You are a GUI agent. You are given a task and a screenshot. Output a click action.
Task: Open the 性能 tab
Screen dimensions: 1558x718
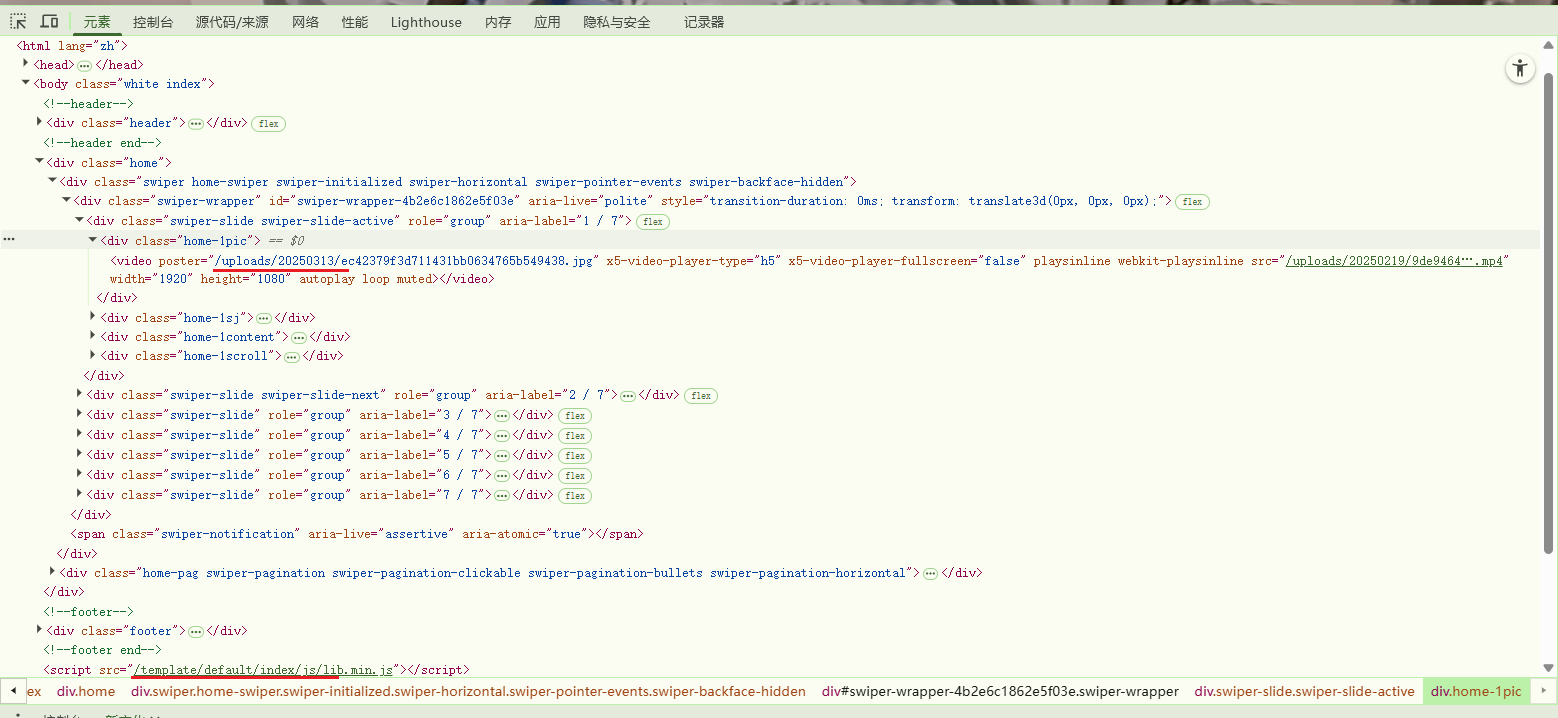click(355, 22)
